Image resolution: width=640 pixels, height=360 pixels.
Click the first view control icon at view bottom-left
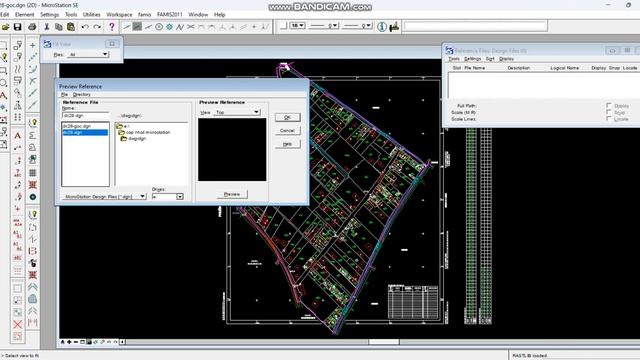[62, 342]
